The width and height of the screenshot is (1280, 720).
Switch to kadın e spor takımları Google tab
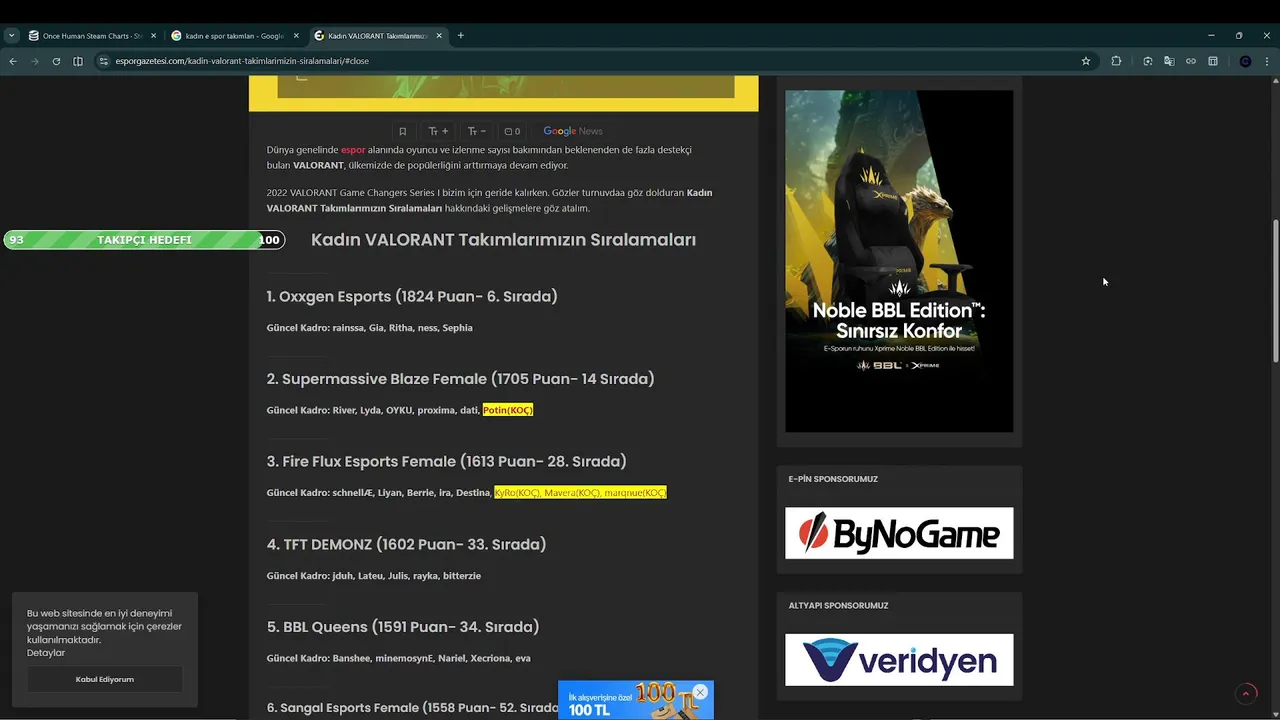point(235,36)
